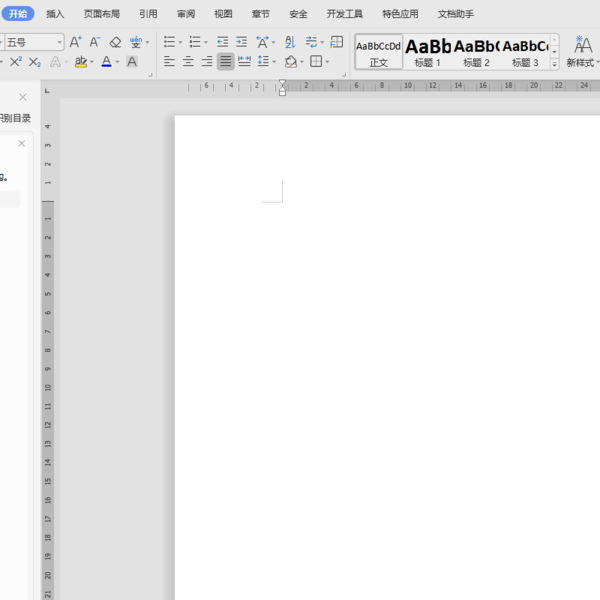
Task: Center align the paragraph
Action: (188, 62)
